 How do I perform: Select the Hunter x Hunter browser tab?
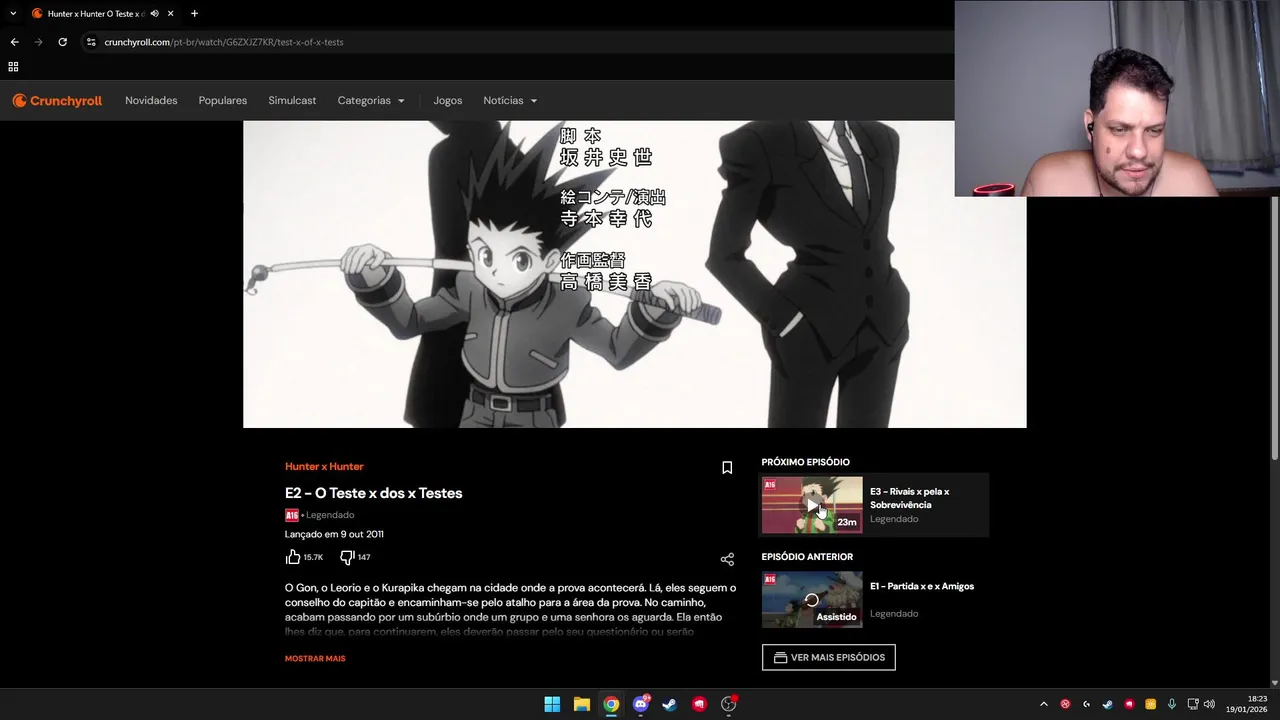tap(103, 13)
